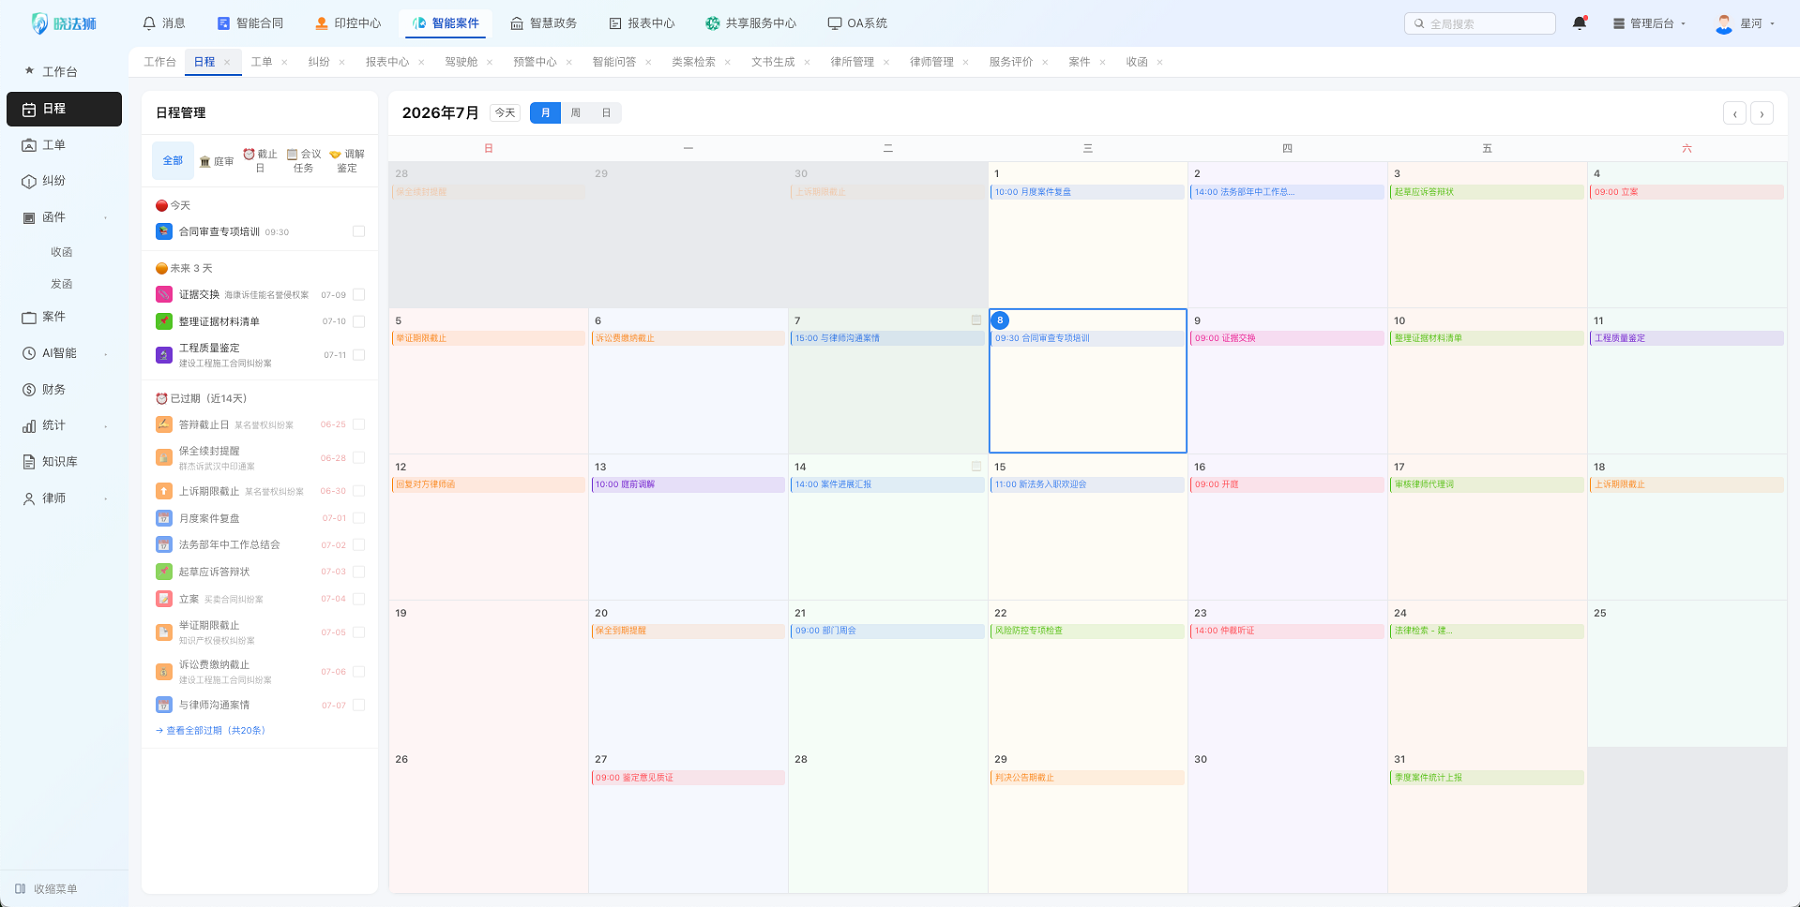
Task: Click the 全局搜索 search field
Action: [x=1480, y=23]
